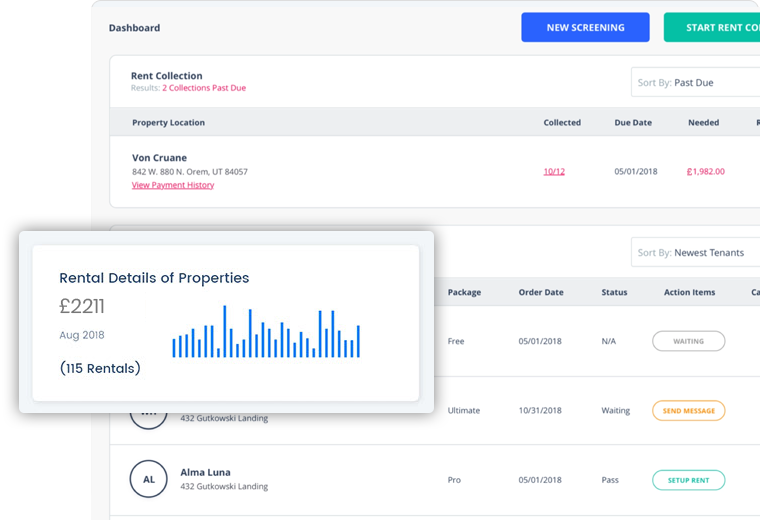Image resolution: width=760 pixels, height=520 pixels.
Task: Click the 842 W. 880 N. Orem address
Action: 190,172
